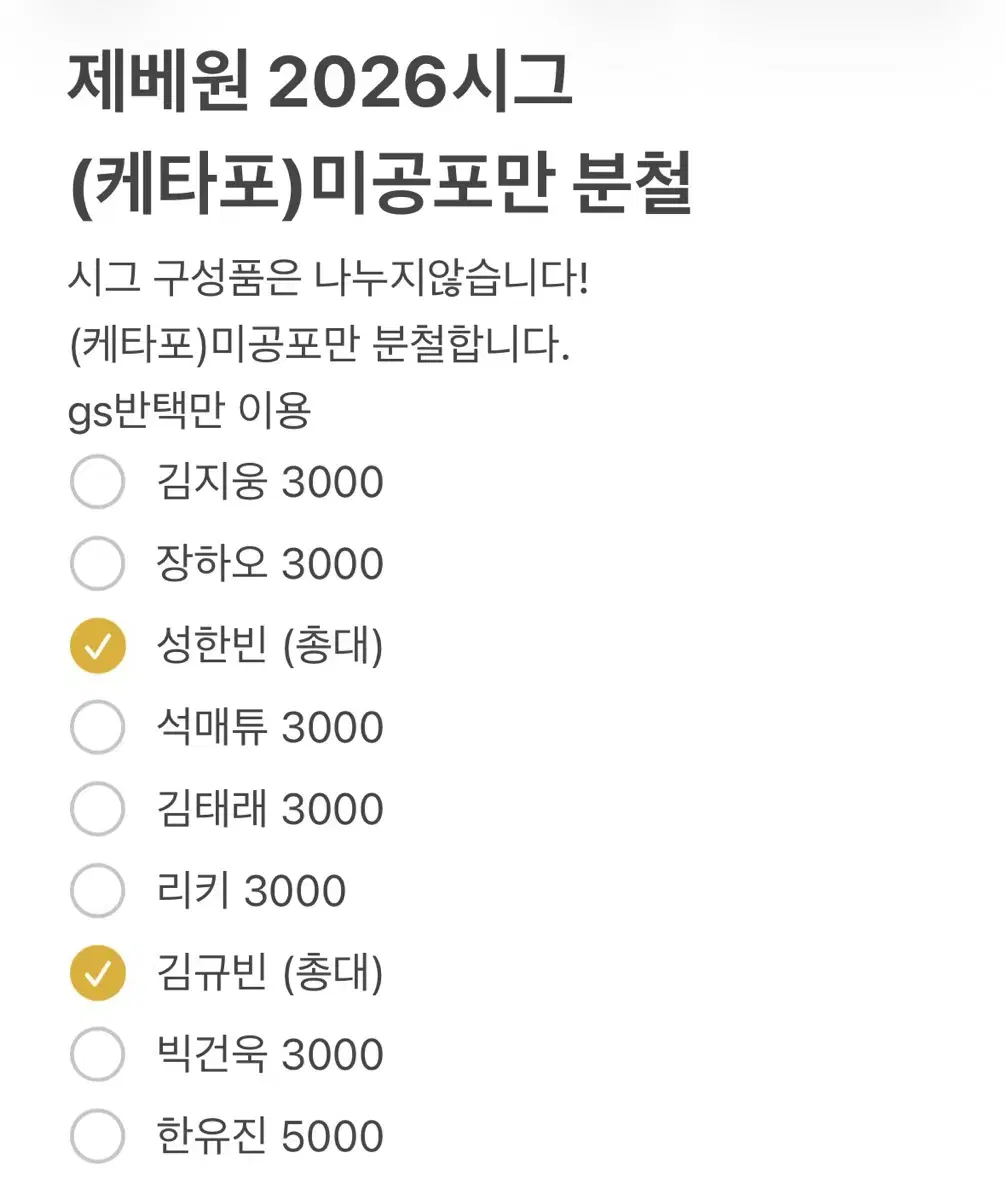Image resolution: width=1005 pixels, height=1200 pixels.
Task: Click the gs반택만 이용 description line
Action: [x=190, y=411]
